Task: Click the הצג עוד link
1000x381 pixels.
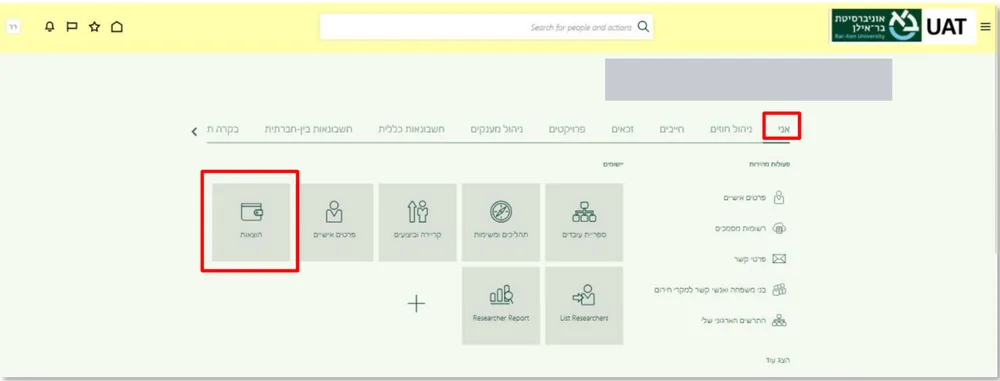Action: [x=778, y=361]
